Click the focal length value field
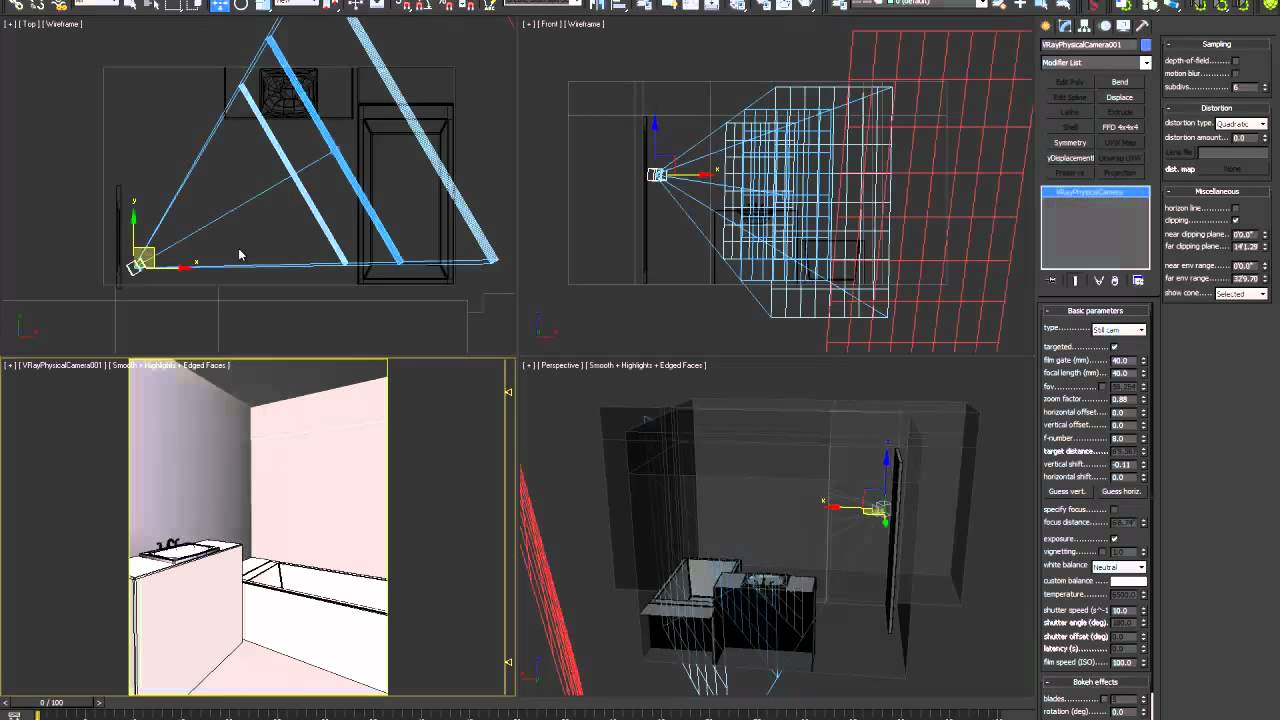The image size is (1280, 720). (x=1124, y=373)
